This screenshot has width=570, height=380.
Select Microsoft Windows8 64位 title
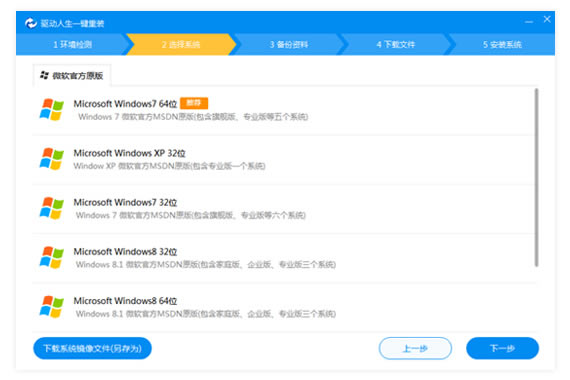(x=125, y=301)
